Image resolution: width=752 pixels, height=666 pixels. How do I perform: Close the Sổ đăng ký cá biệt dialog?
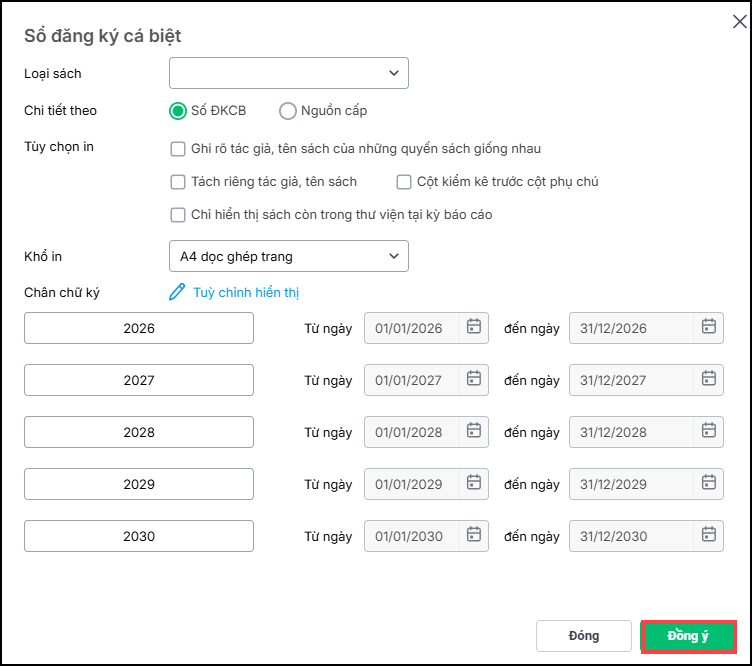tap(739, 22)
